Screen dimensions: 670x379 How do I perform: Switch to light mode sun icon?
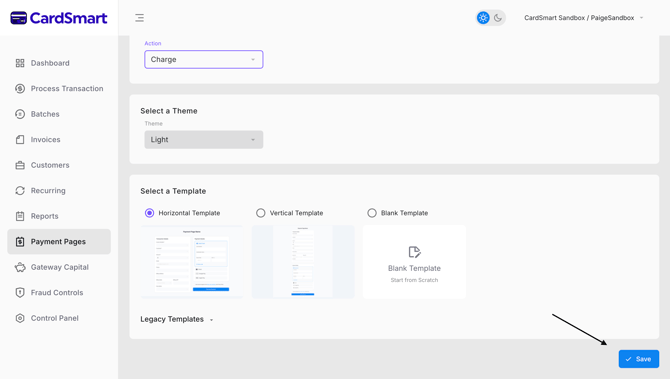pyautogui.click(x=483, y=18)
